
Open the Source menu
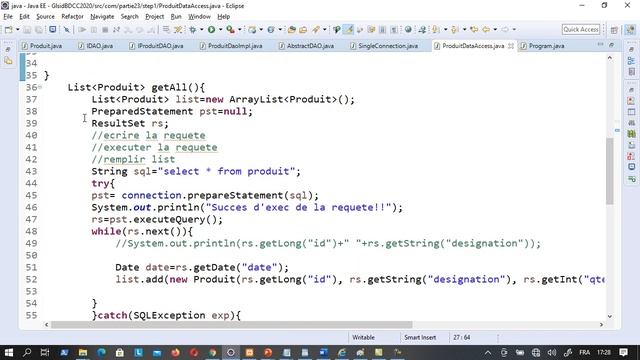45,17
